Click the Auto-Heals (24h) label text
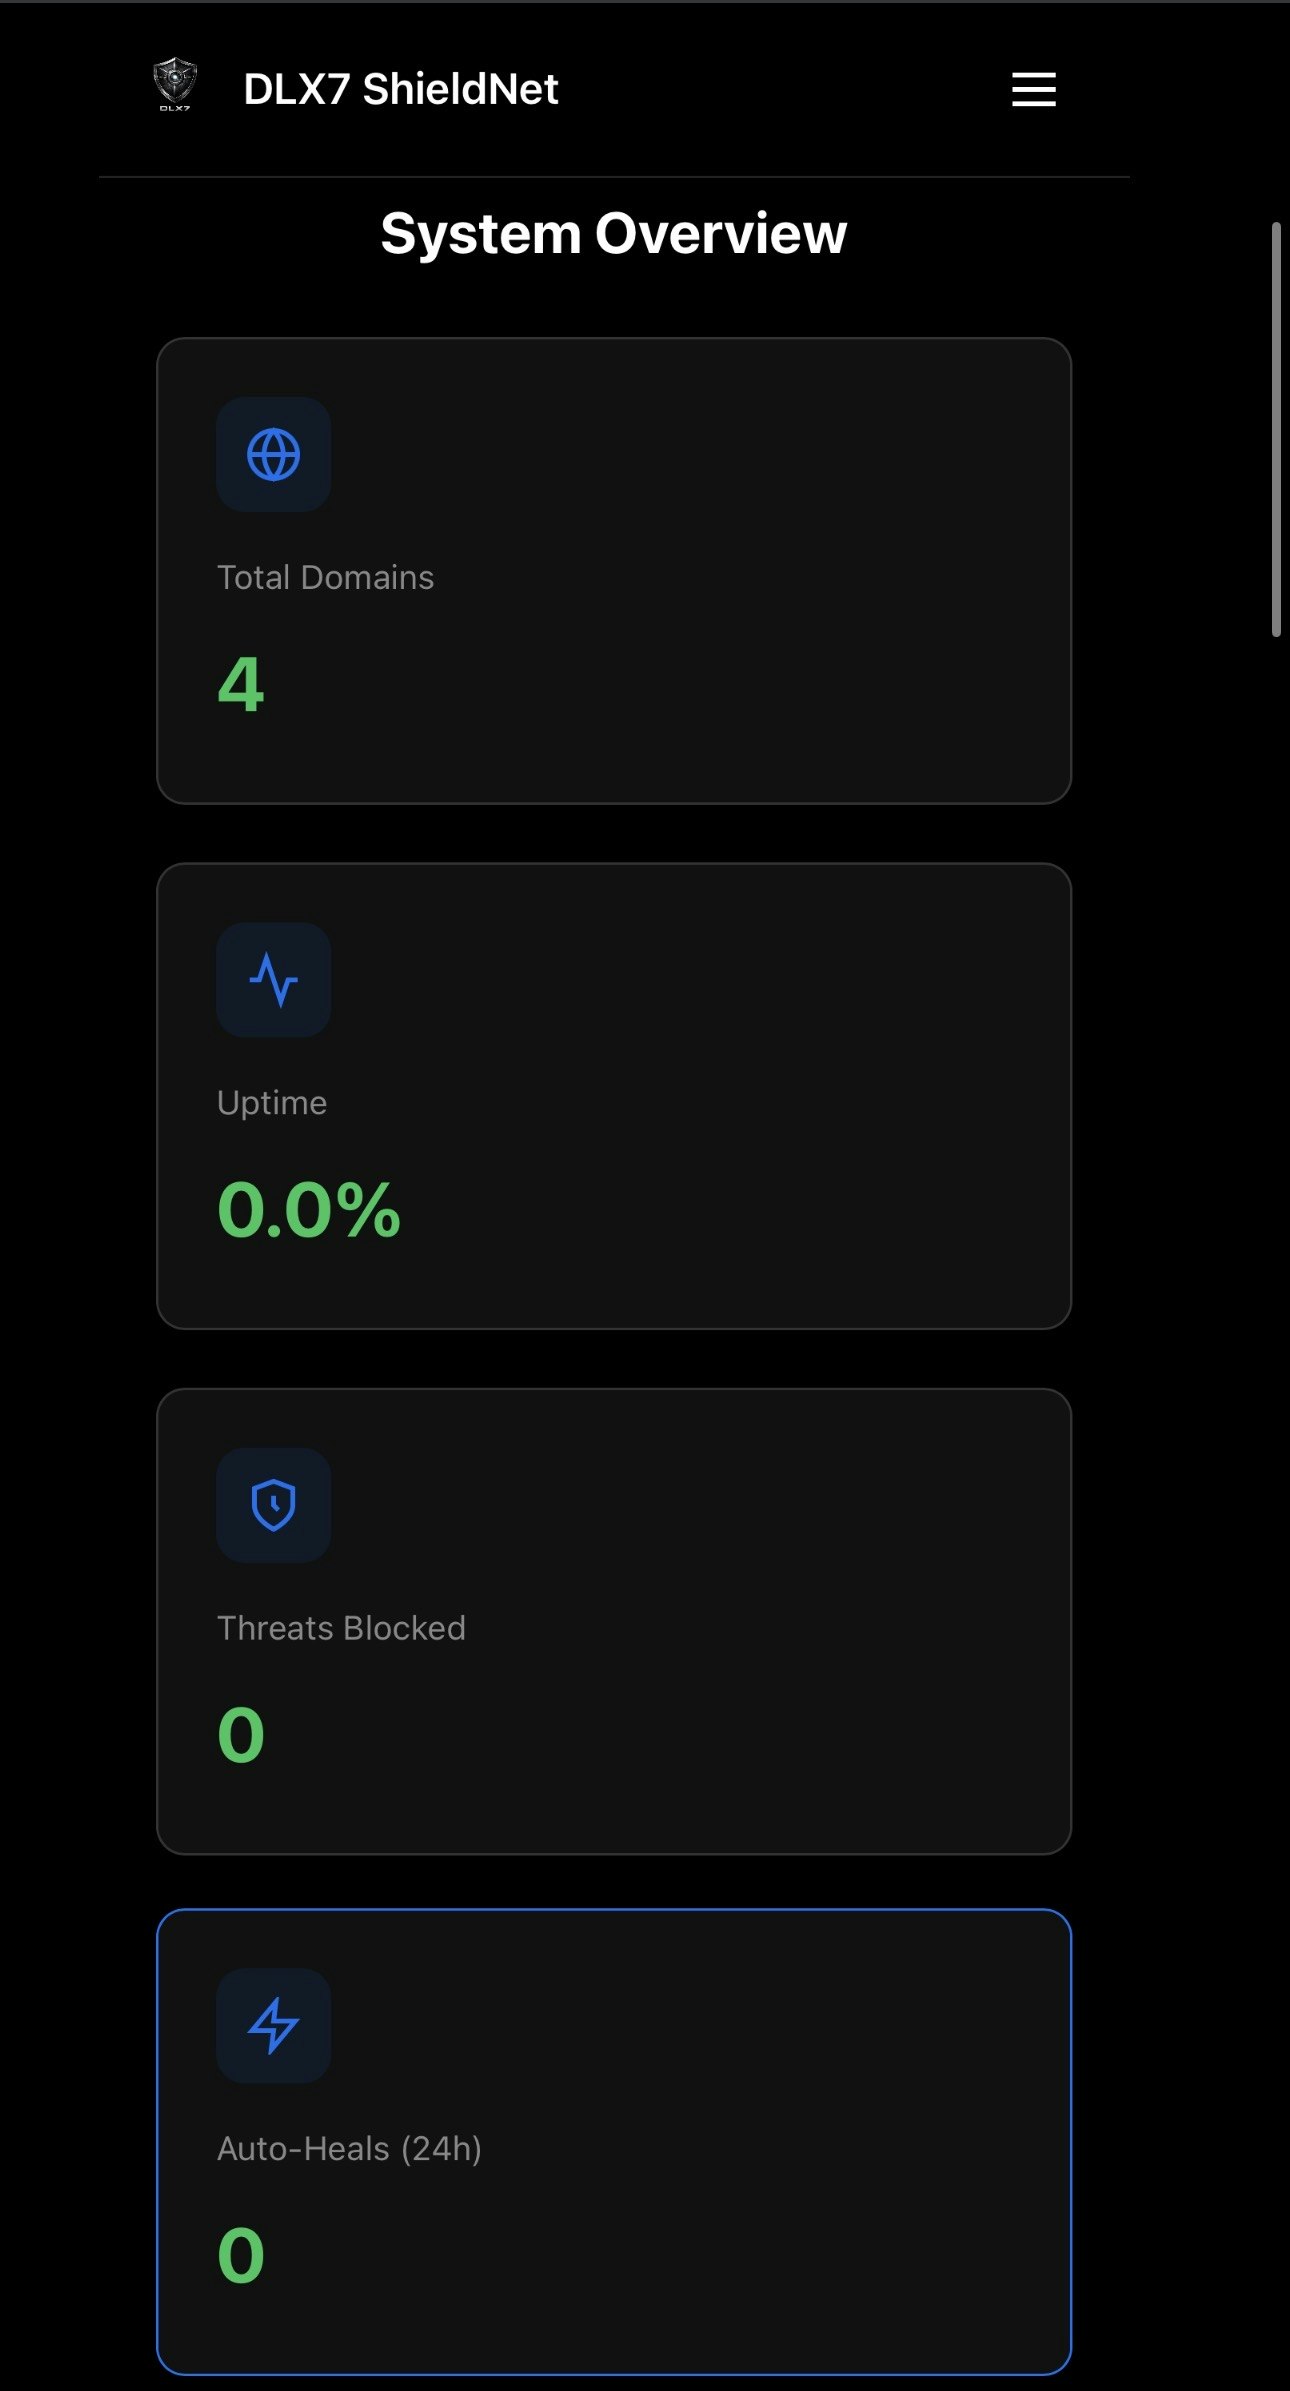The width and height of the screenshot is (1290, 2391). [x=349, y=2149]
